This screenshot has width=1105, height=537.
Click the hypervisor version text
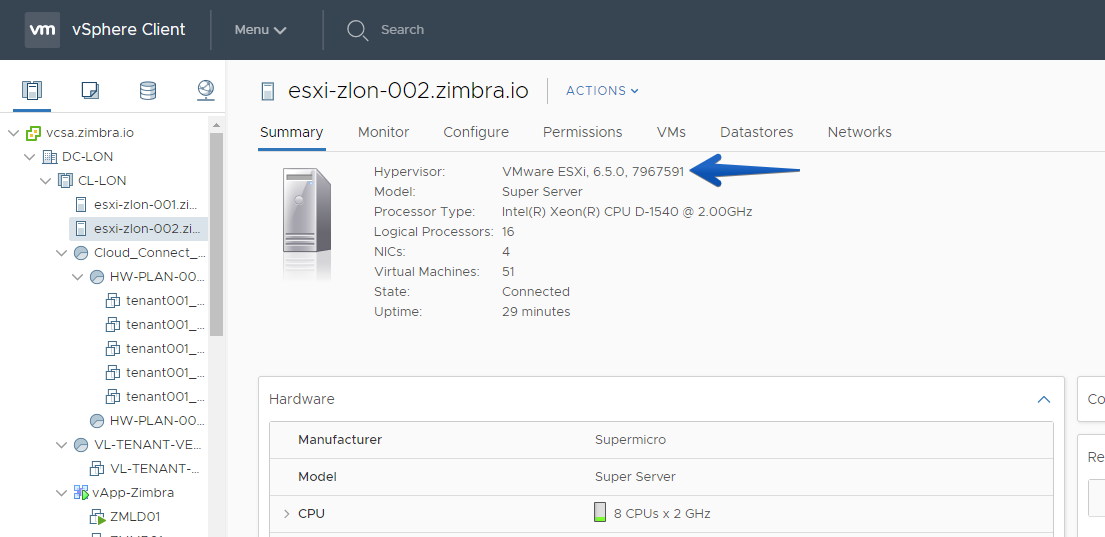[x=593, y=171]
